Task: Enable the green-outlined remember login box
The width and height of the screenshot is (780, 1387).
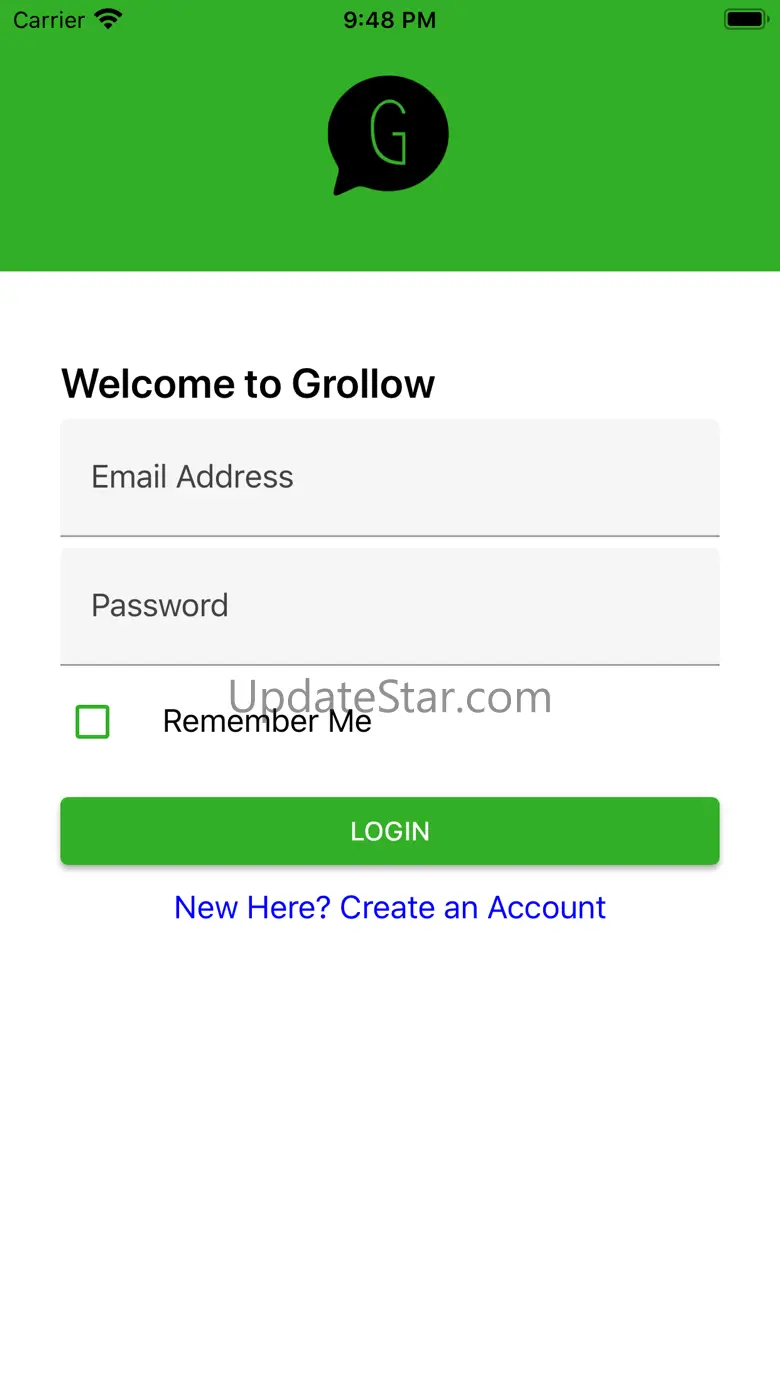Action: 93,722
